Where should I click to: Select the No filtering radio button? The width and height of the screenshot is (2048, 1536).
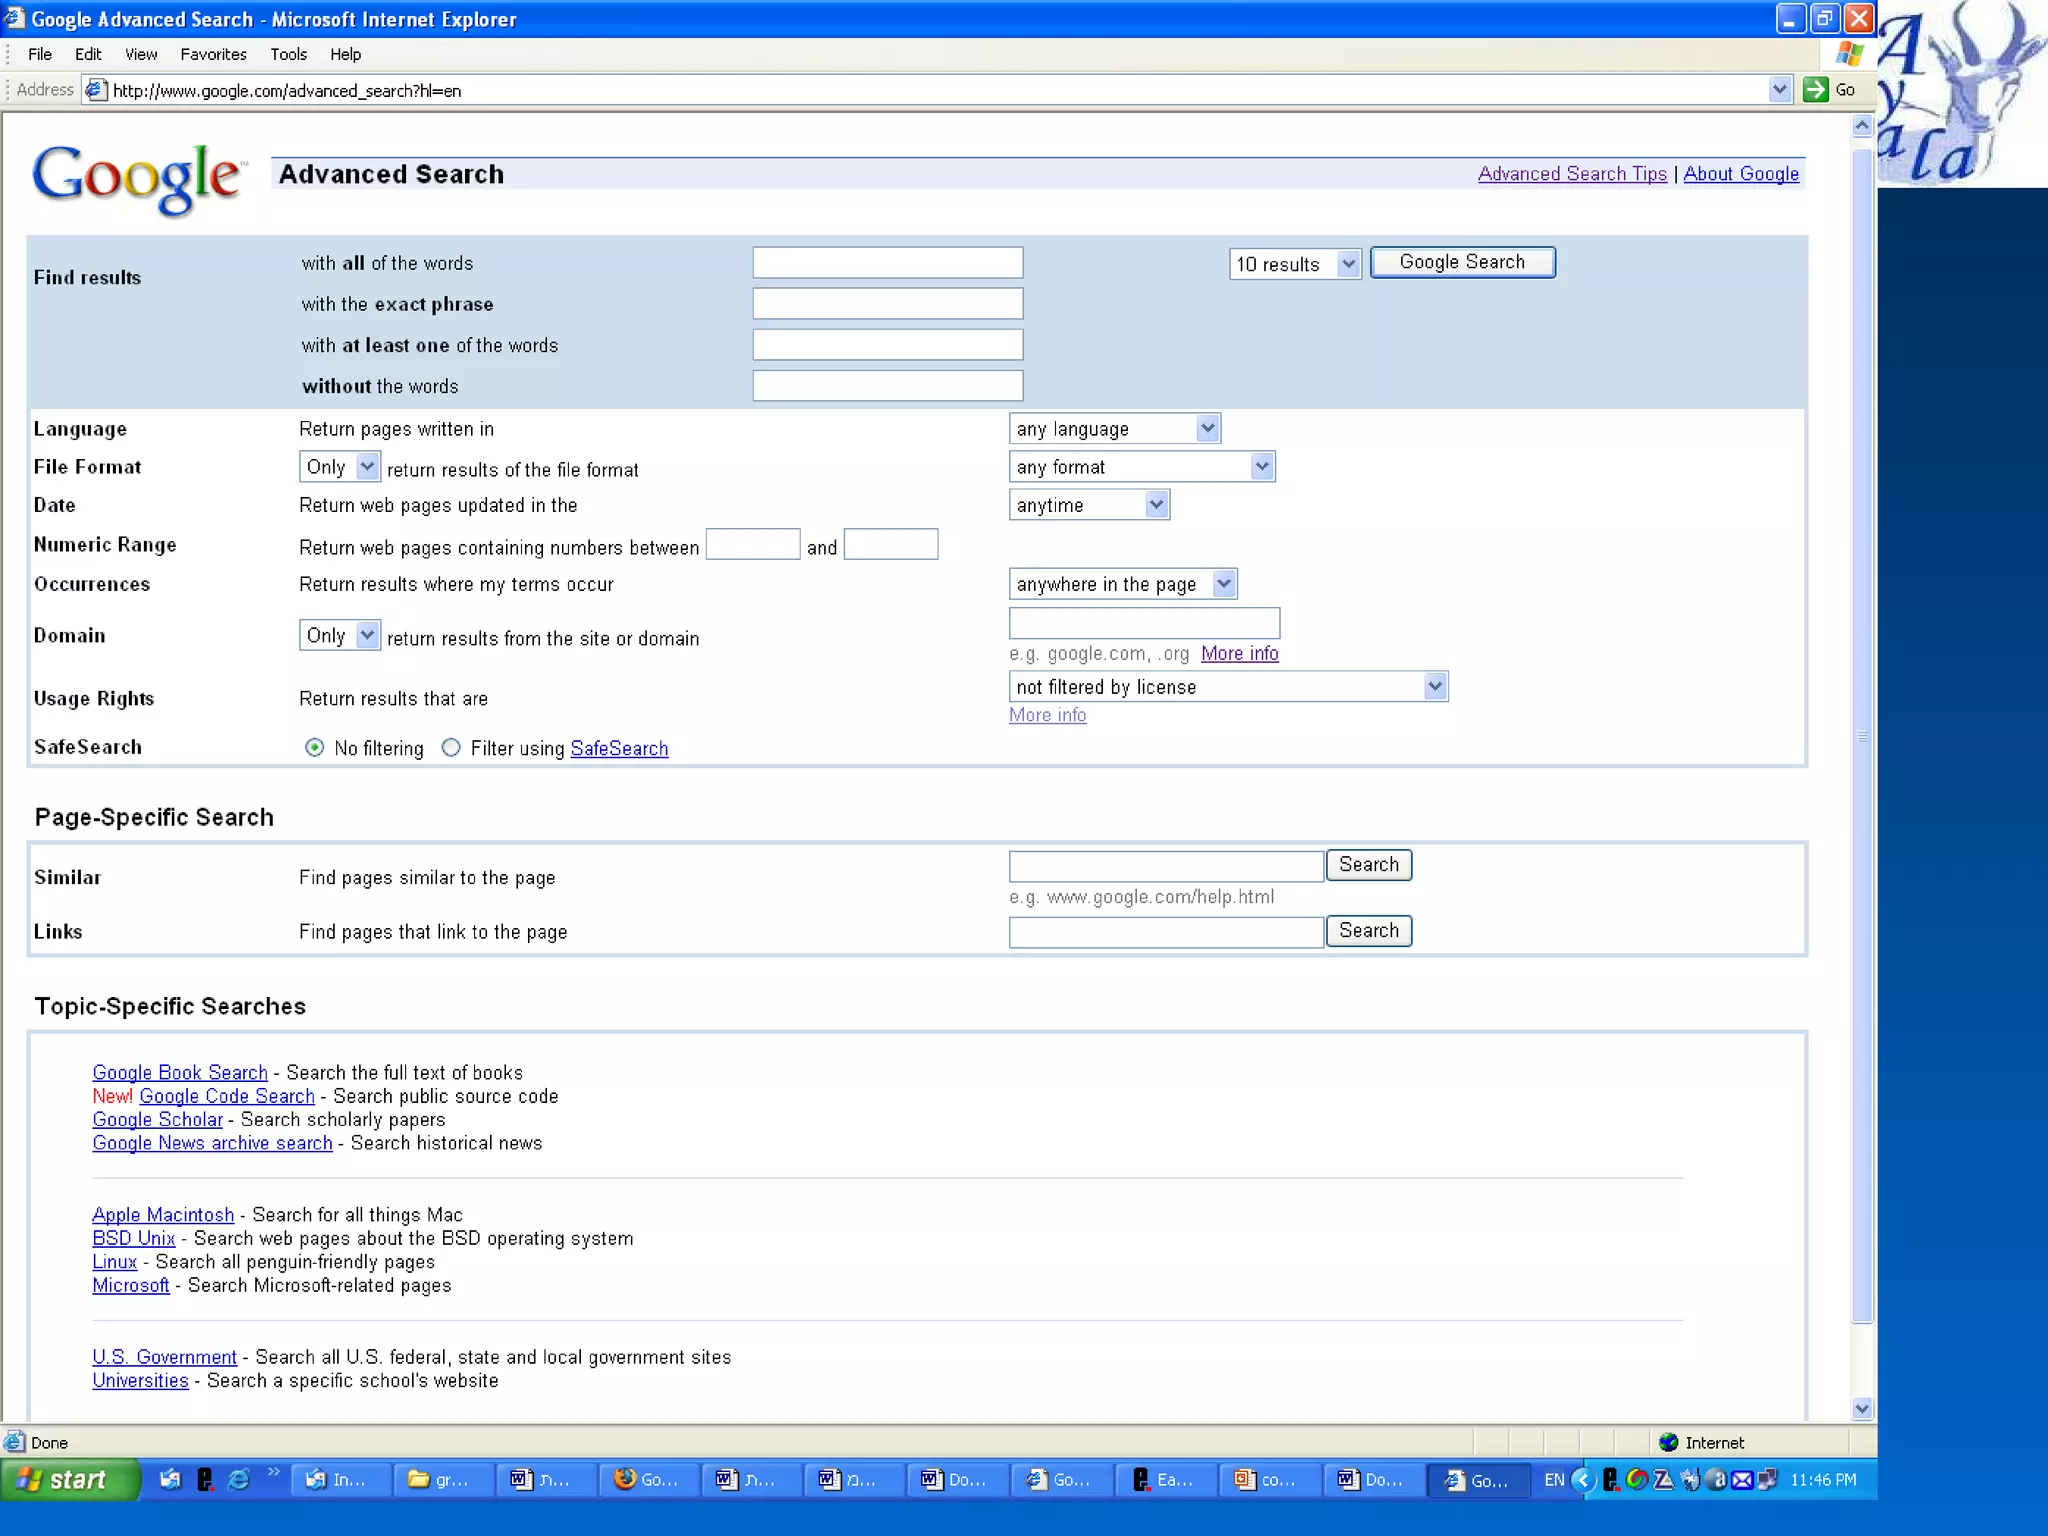315,748
